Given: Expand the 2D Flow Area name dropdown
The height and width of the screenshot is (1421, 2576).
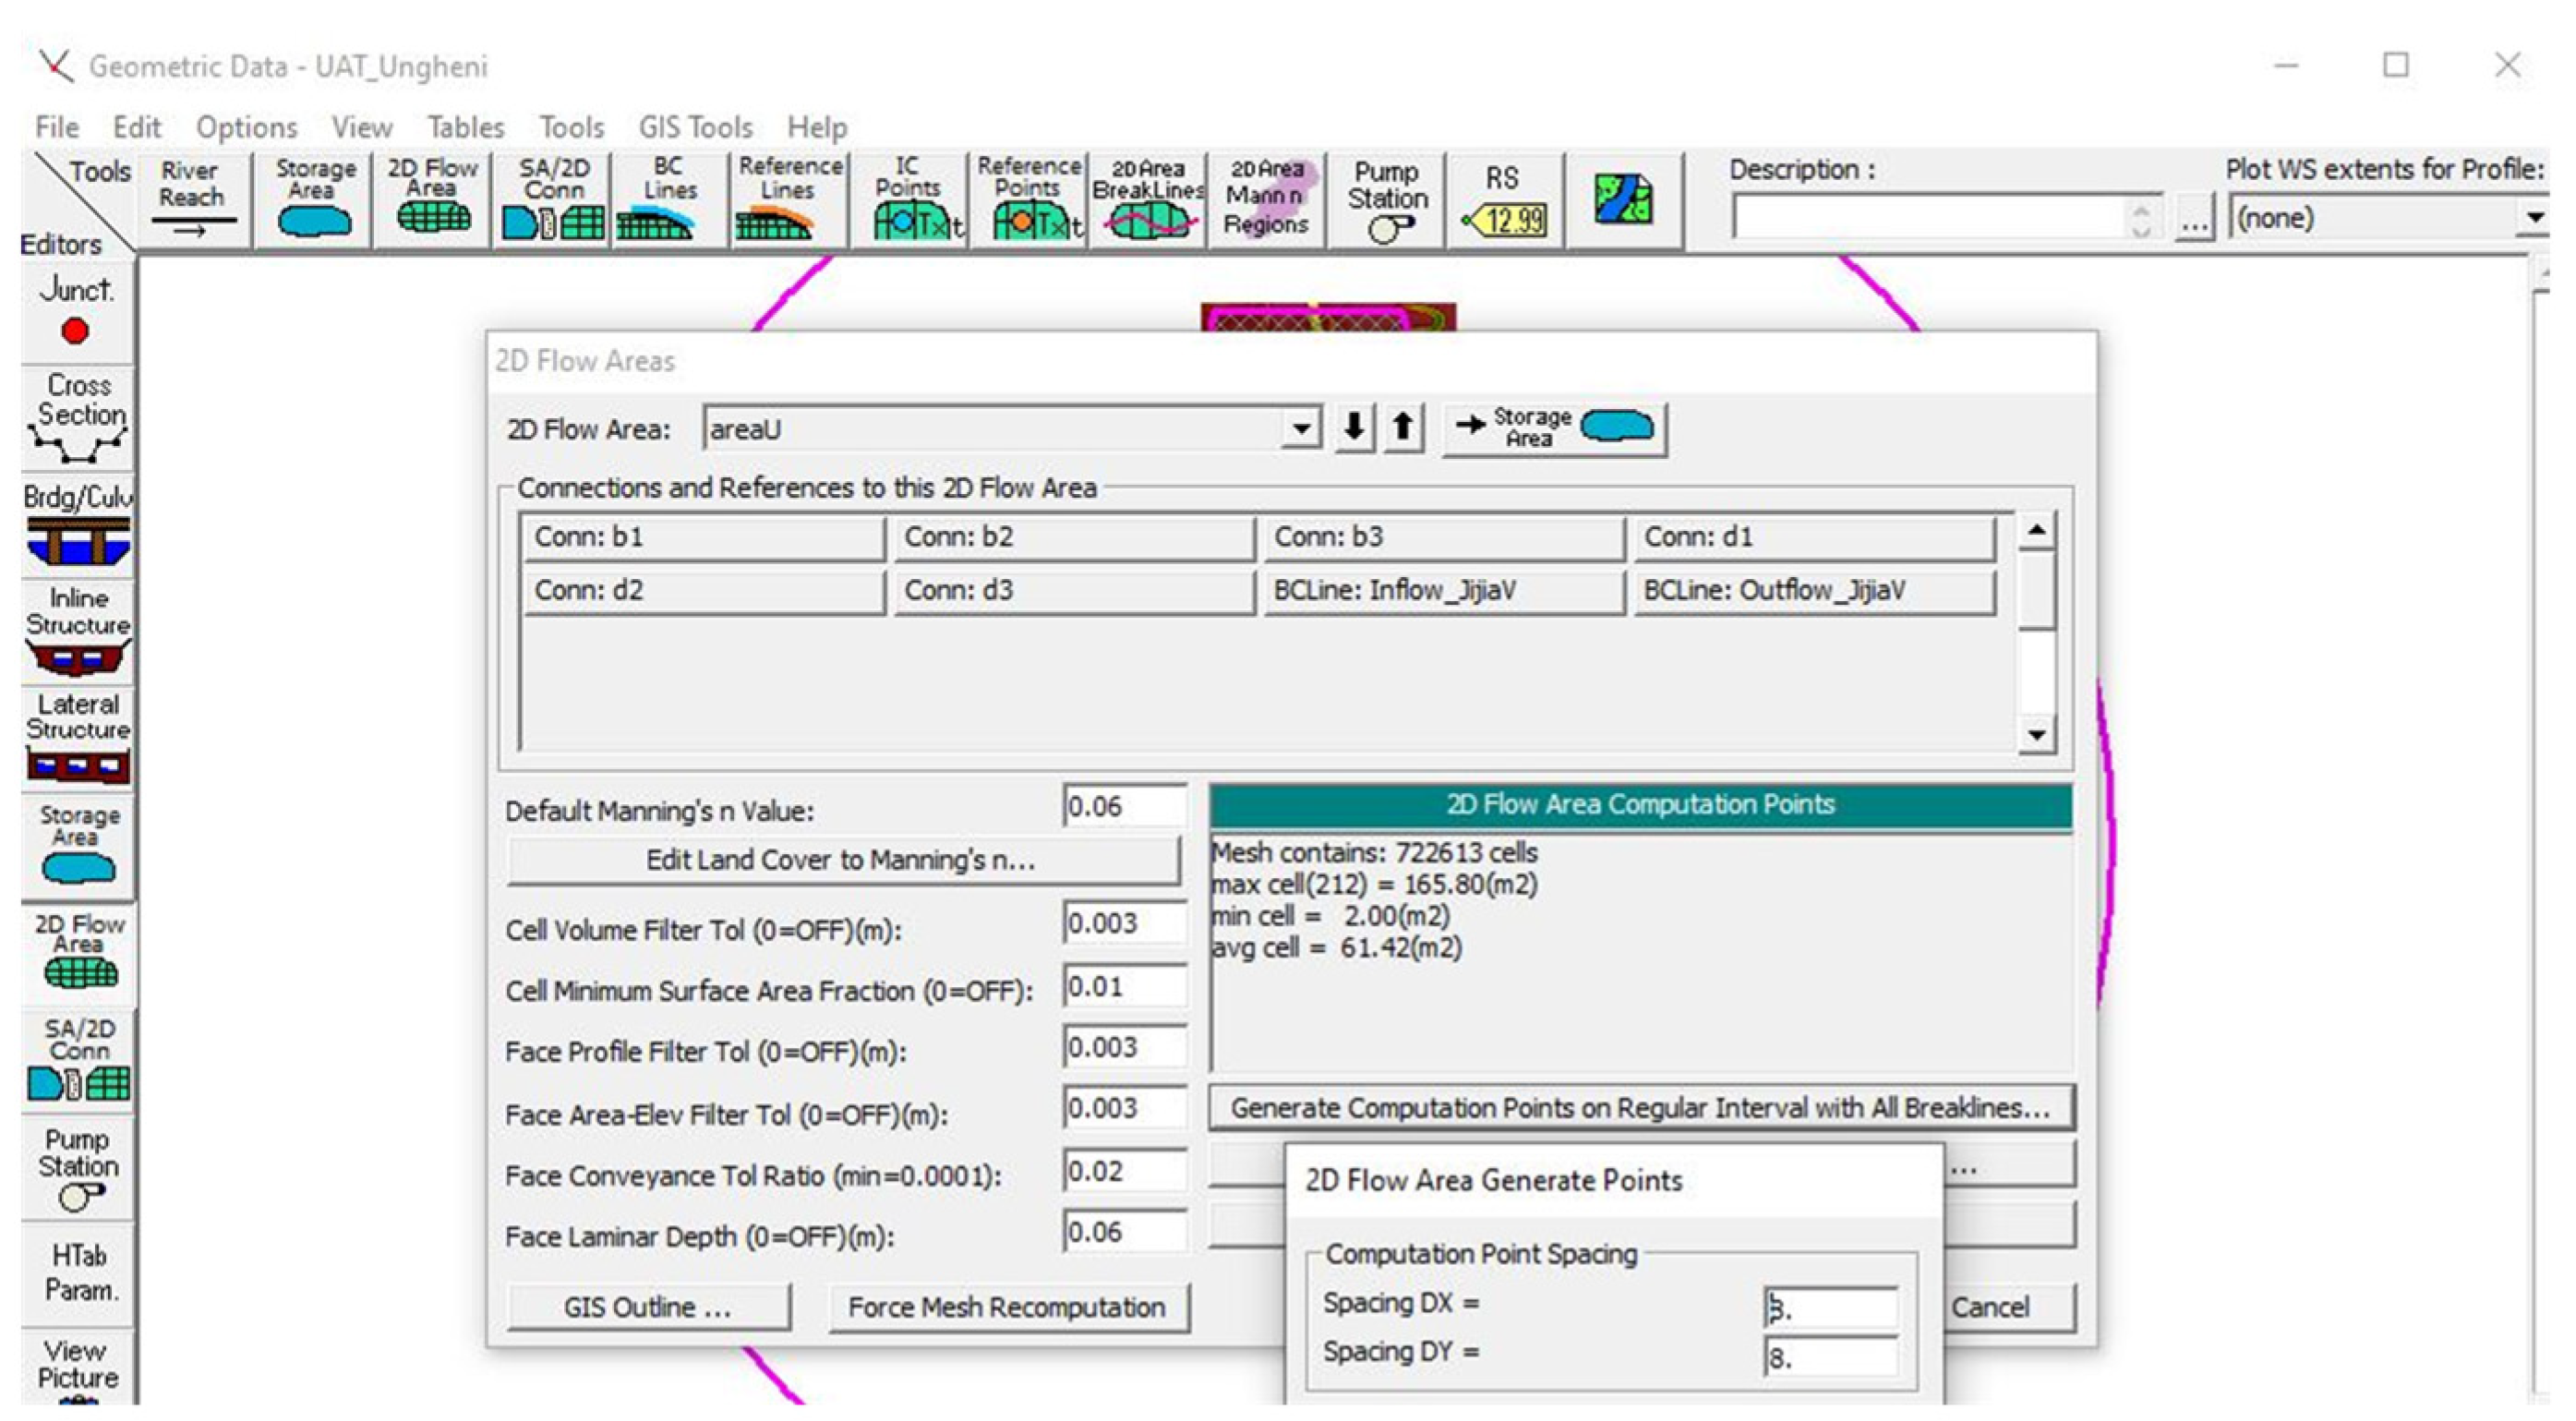Looking at the screenshot, I should [1300, 429].
